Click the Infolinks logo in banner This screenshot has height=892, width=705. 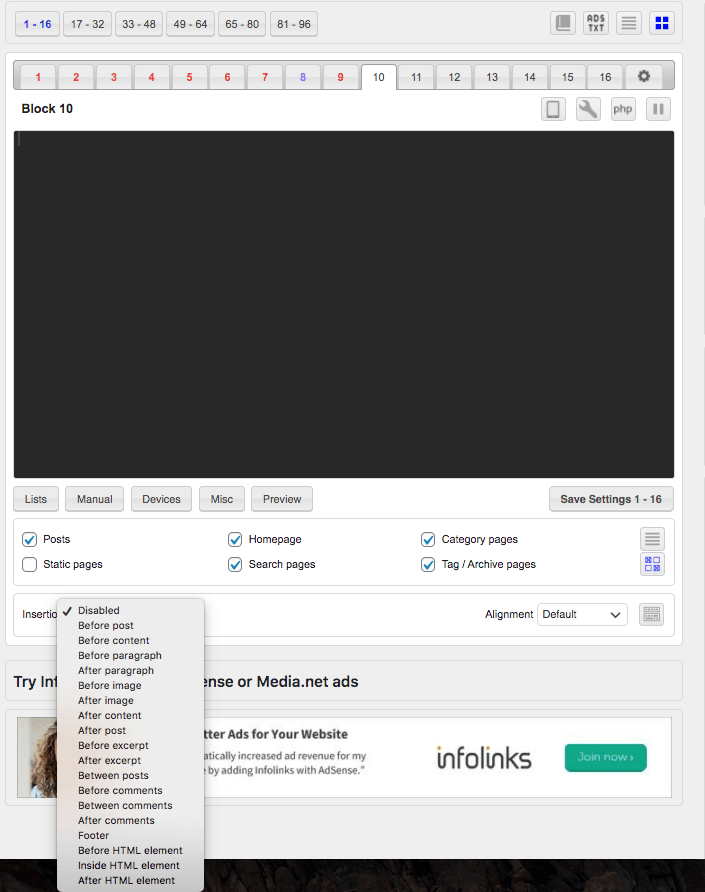[484, 758]
